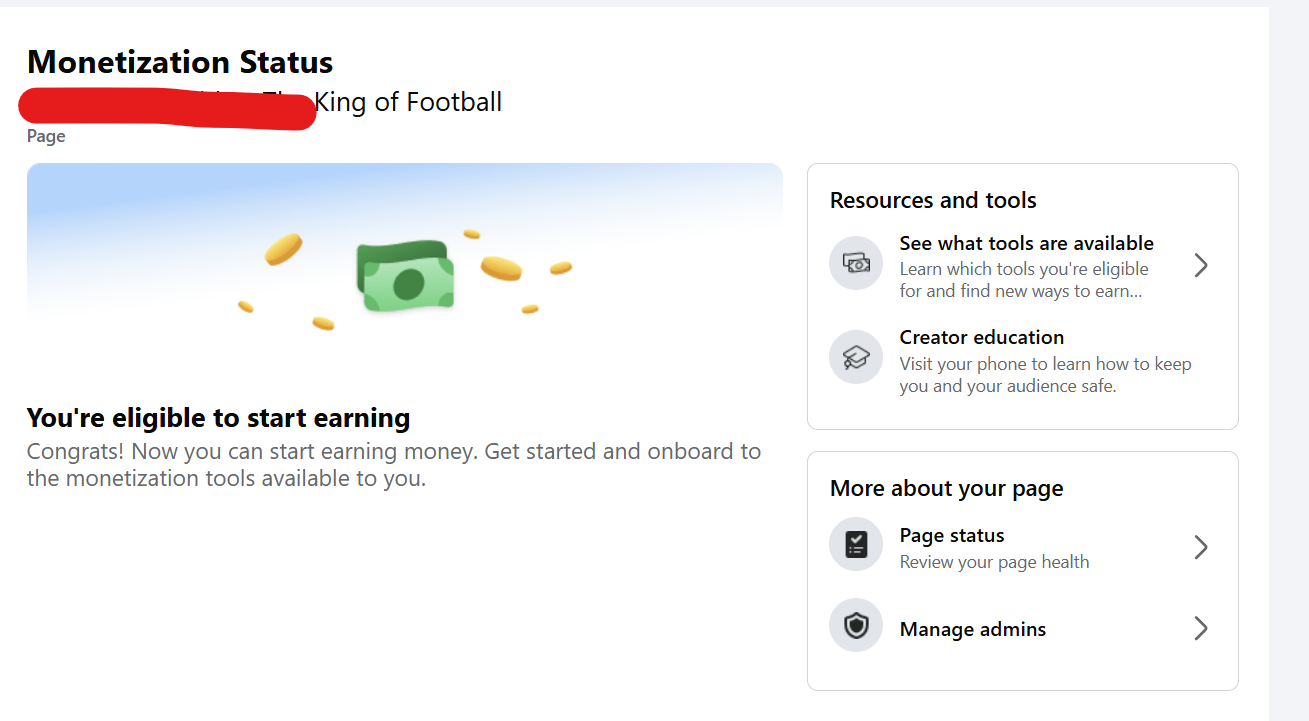Click the shield icon for Manage admins
Screen dimensions: 1309x721
click(856, 626)
